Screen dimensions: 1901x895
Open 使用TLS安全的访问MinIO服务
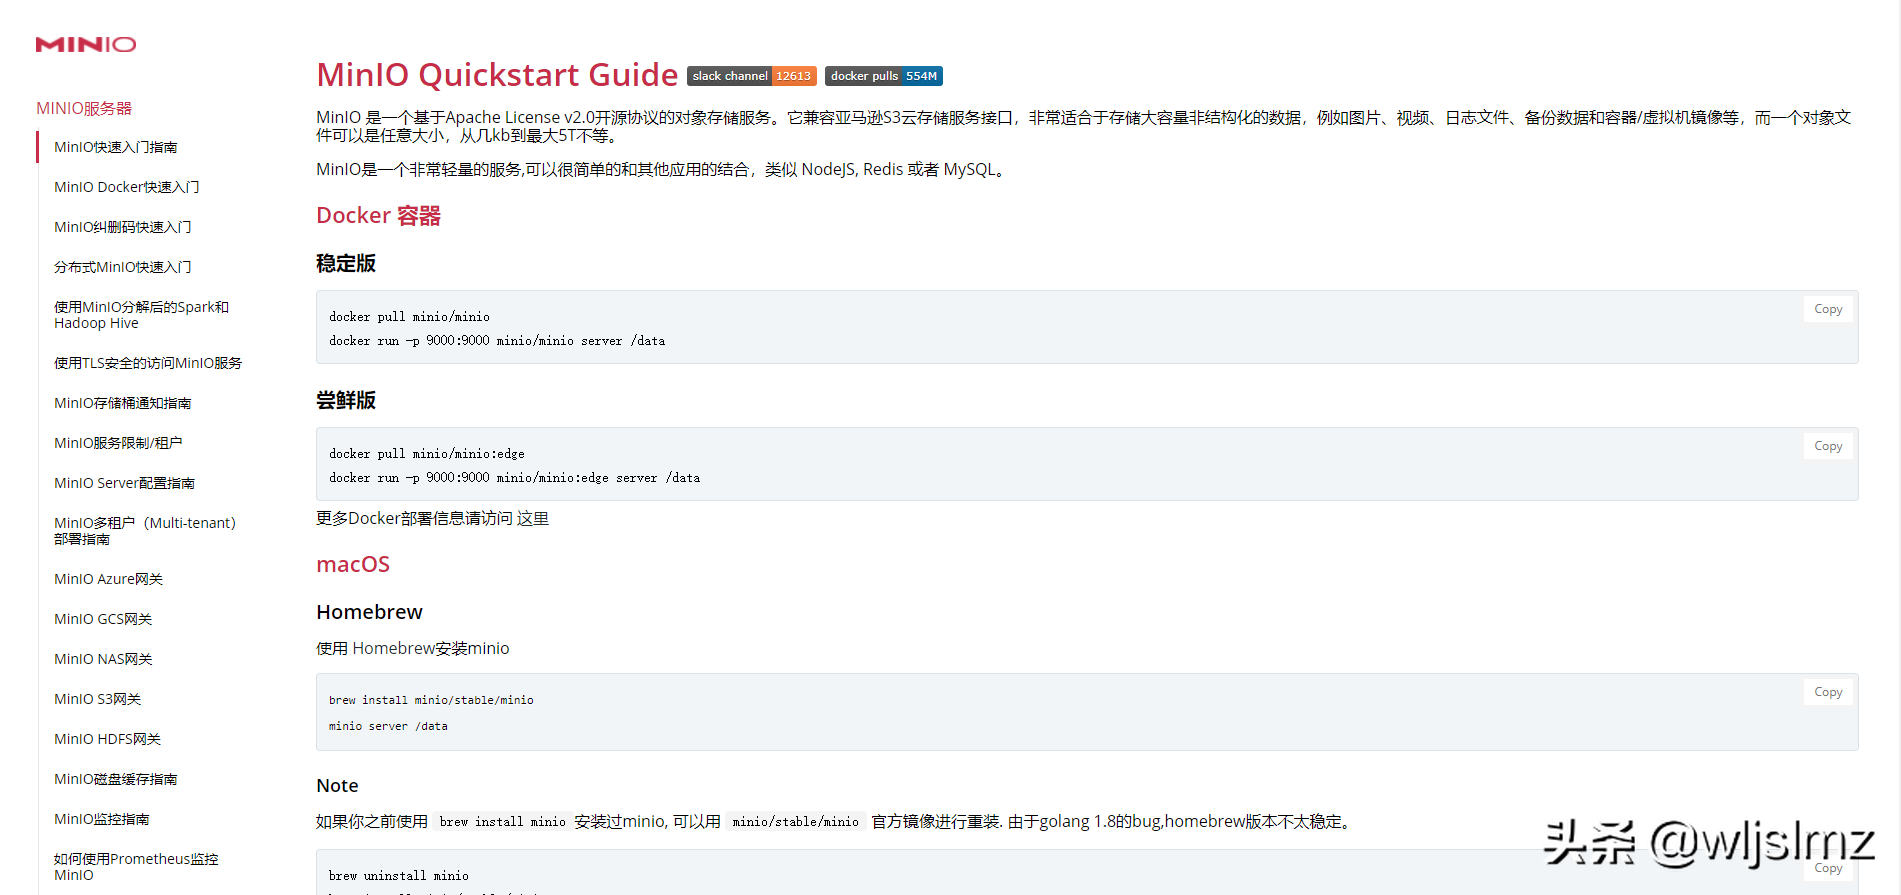148,363
